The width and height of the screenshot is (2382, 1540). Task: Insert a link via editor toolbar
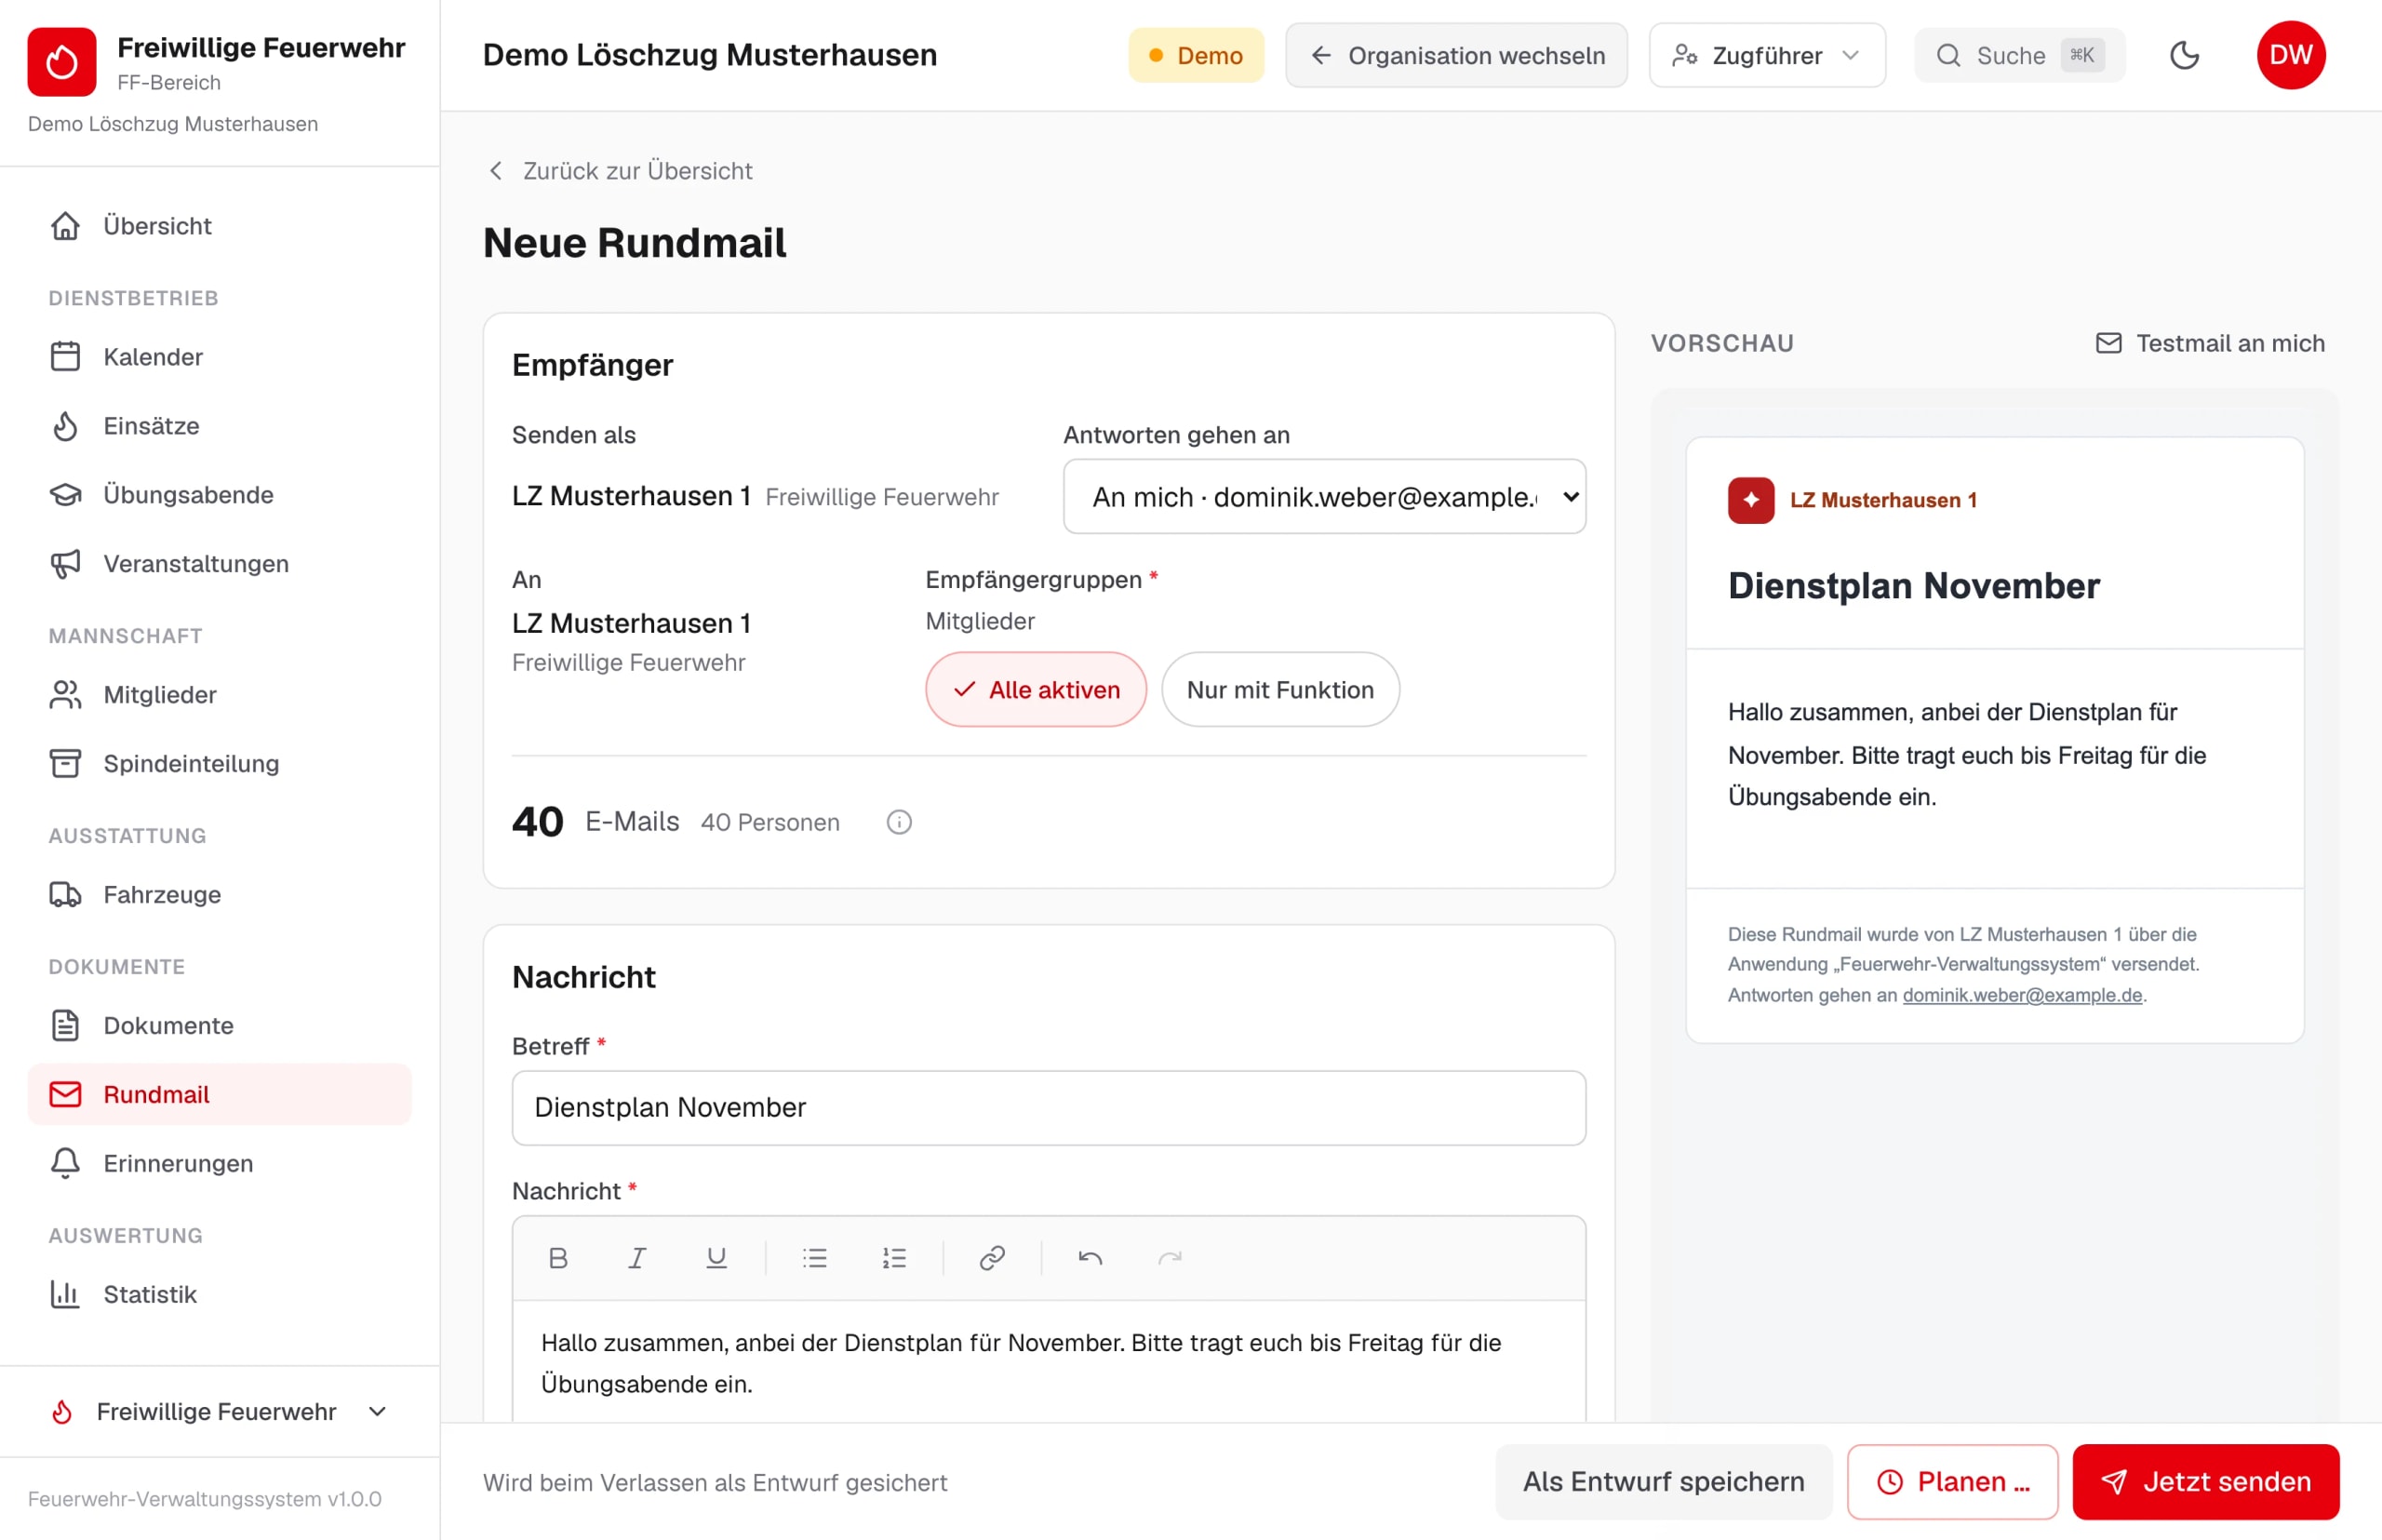992,1258
